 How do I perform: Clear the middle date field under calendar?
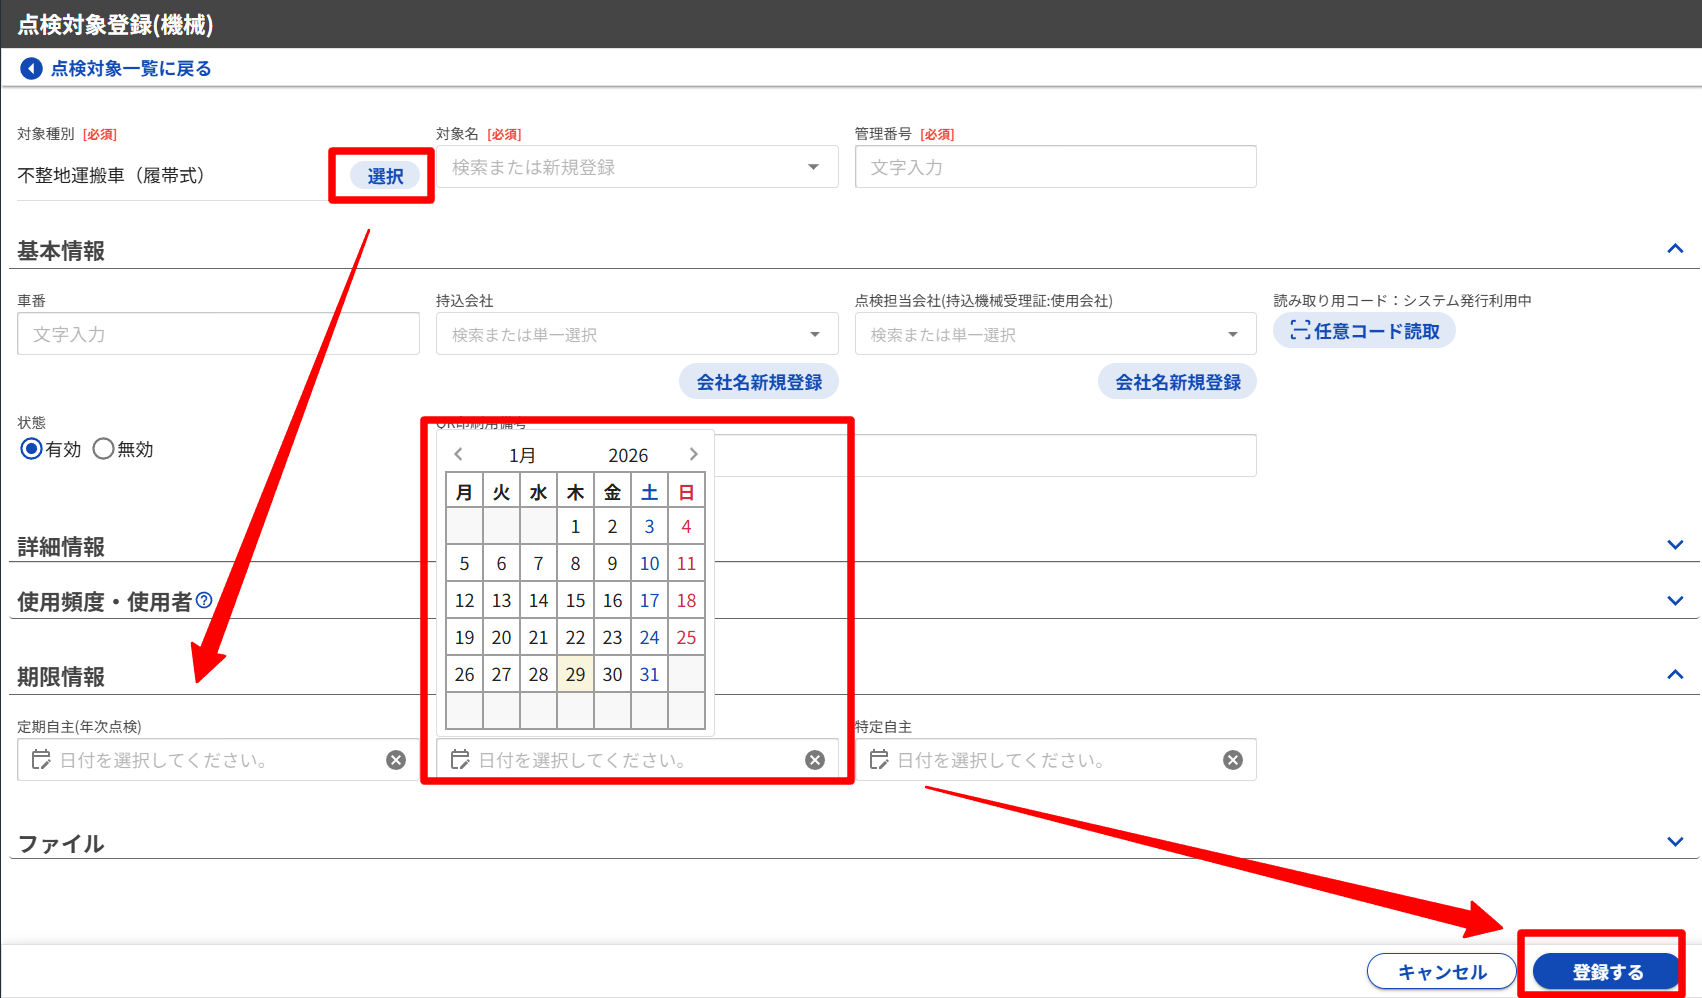[815, 760]
